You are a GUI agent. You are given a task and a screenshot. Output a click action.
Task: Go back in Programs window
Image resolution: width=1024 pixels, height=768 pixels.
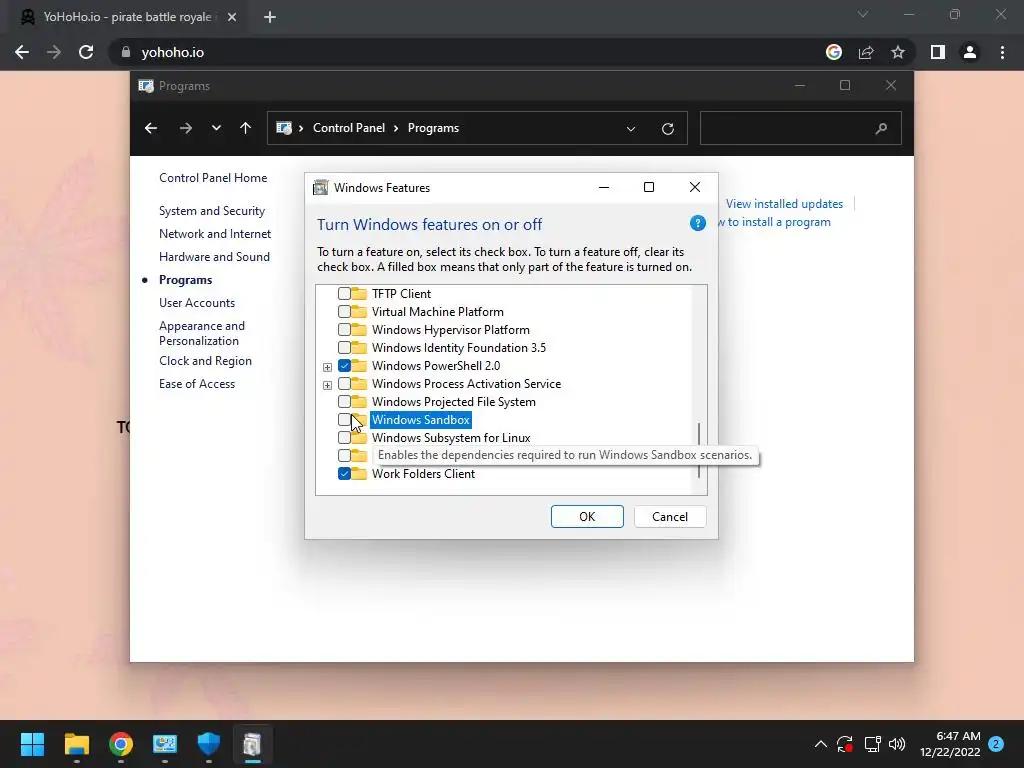coord(151,128)
